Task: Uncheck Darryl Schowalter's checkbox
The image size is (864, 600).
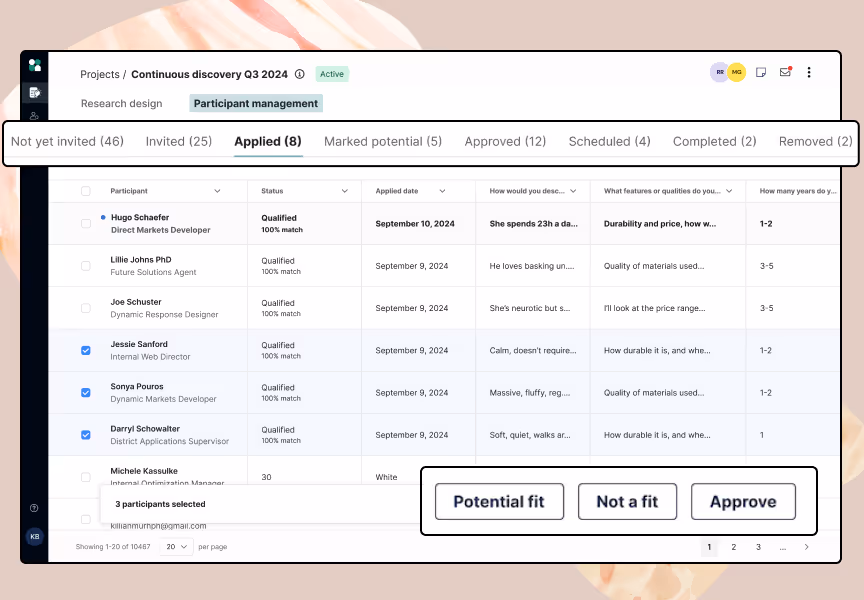Action: pos(85,435)
